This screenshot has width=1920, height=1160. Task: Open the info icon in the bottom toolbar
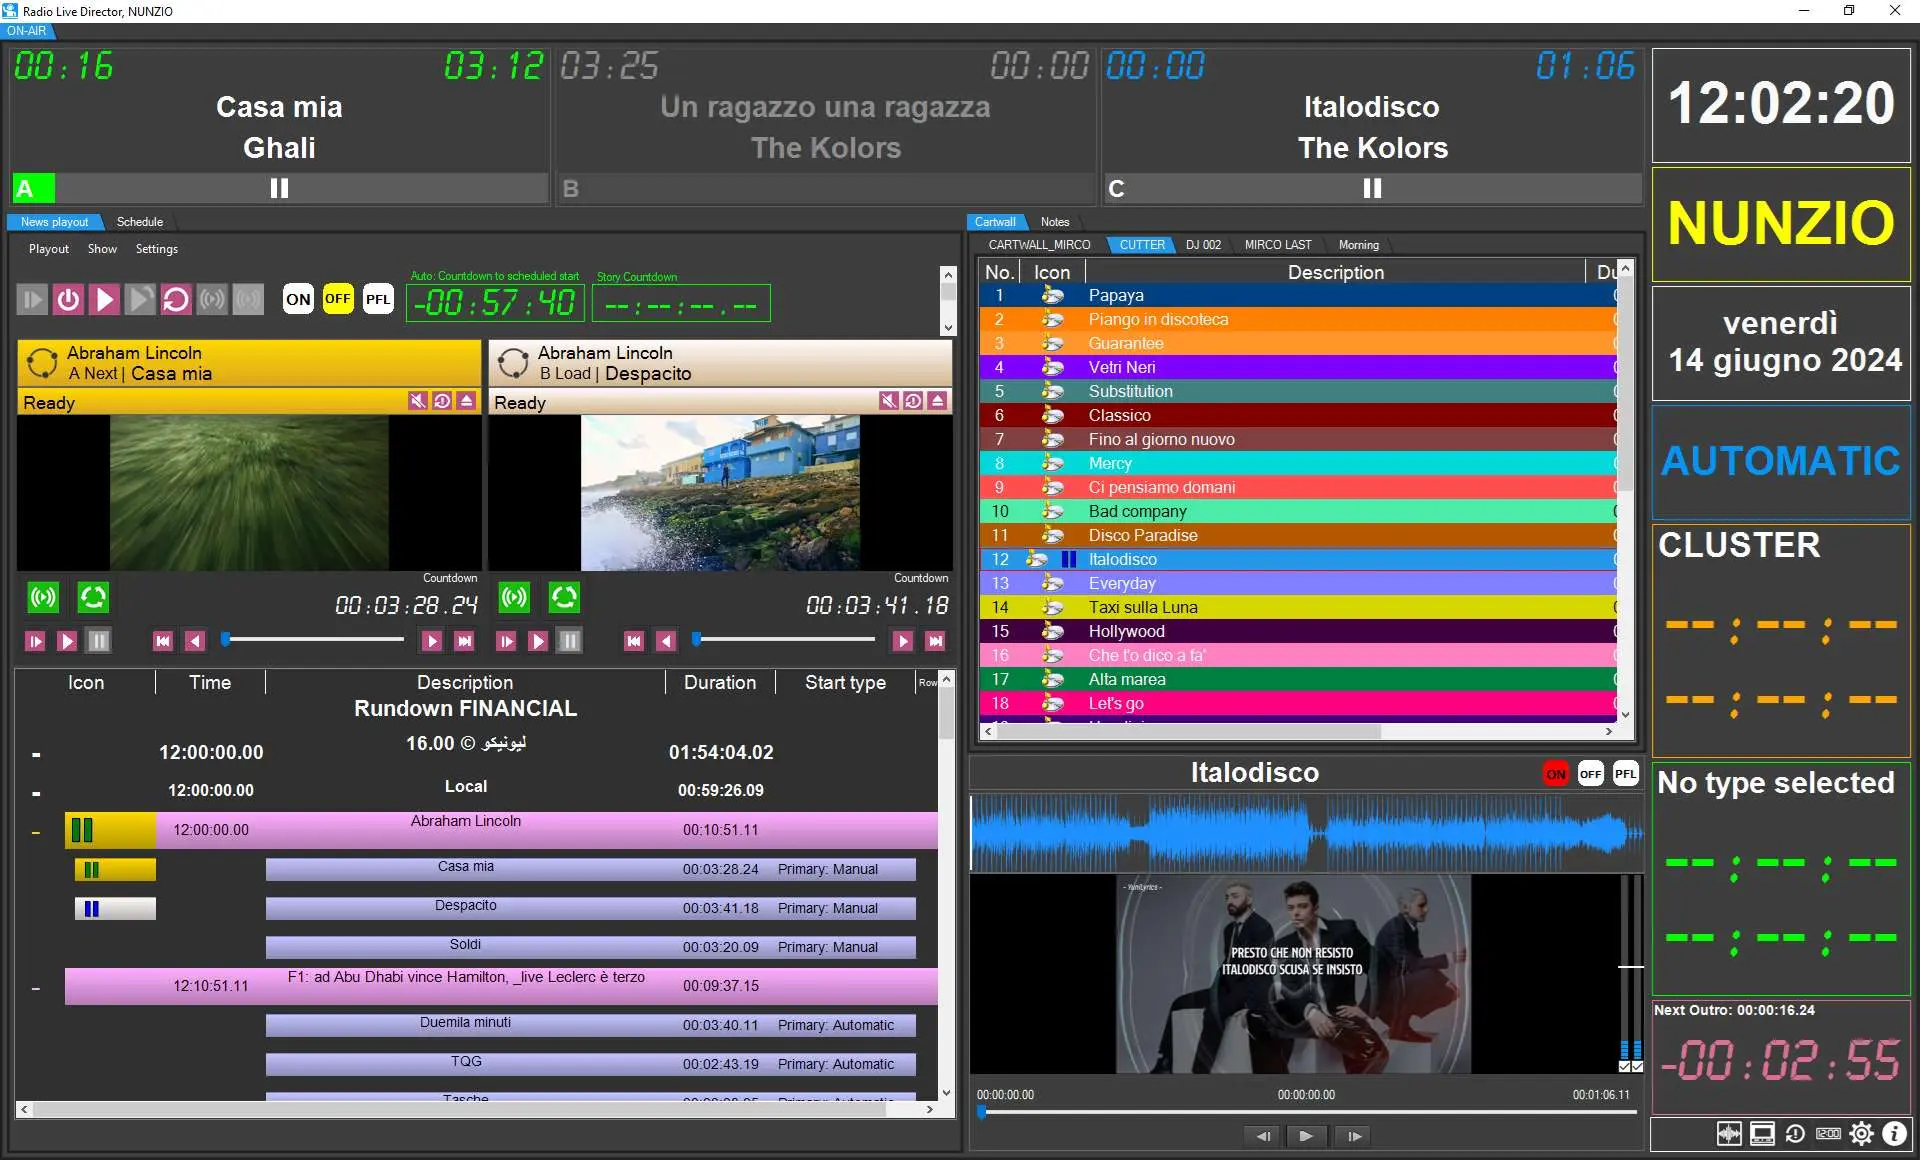1894,1133
